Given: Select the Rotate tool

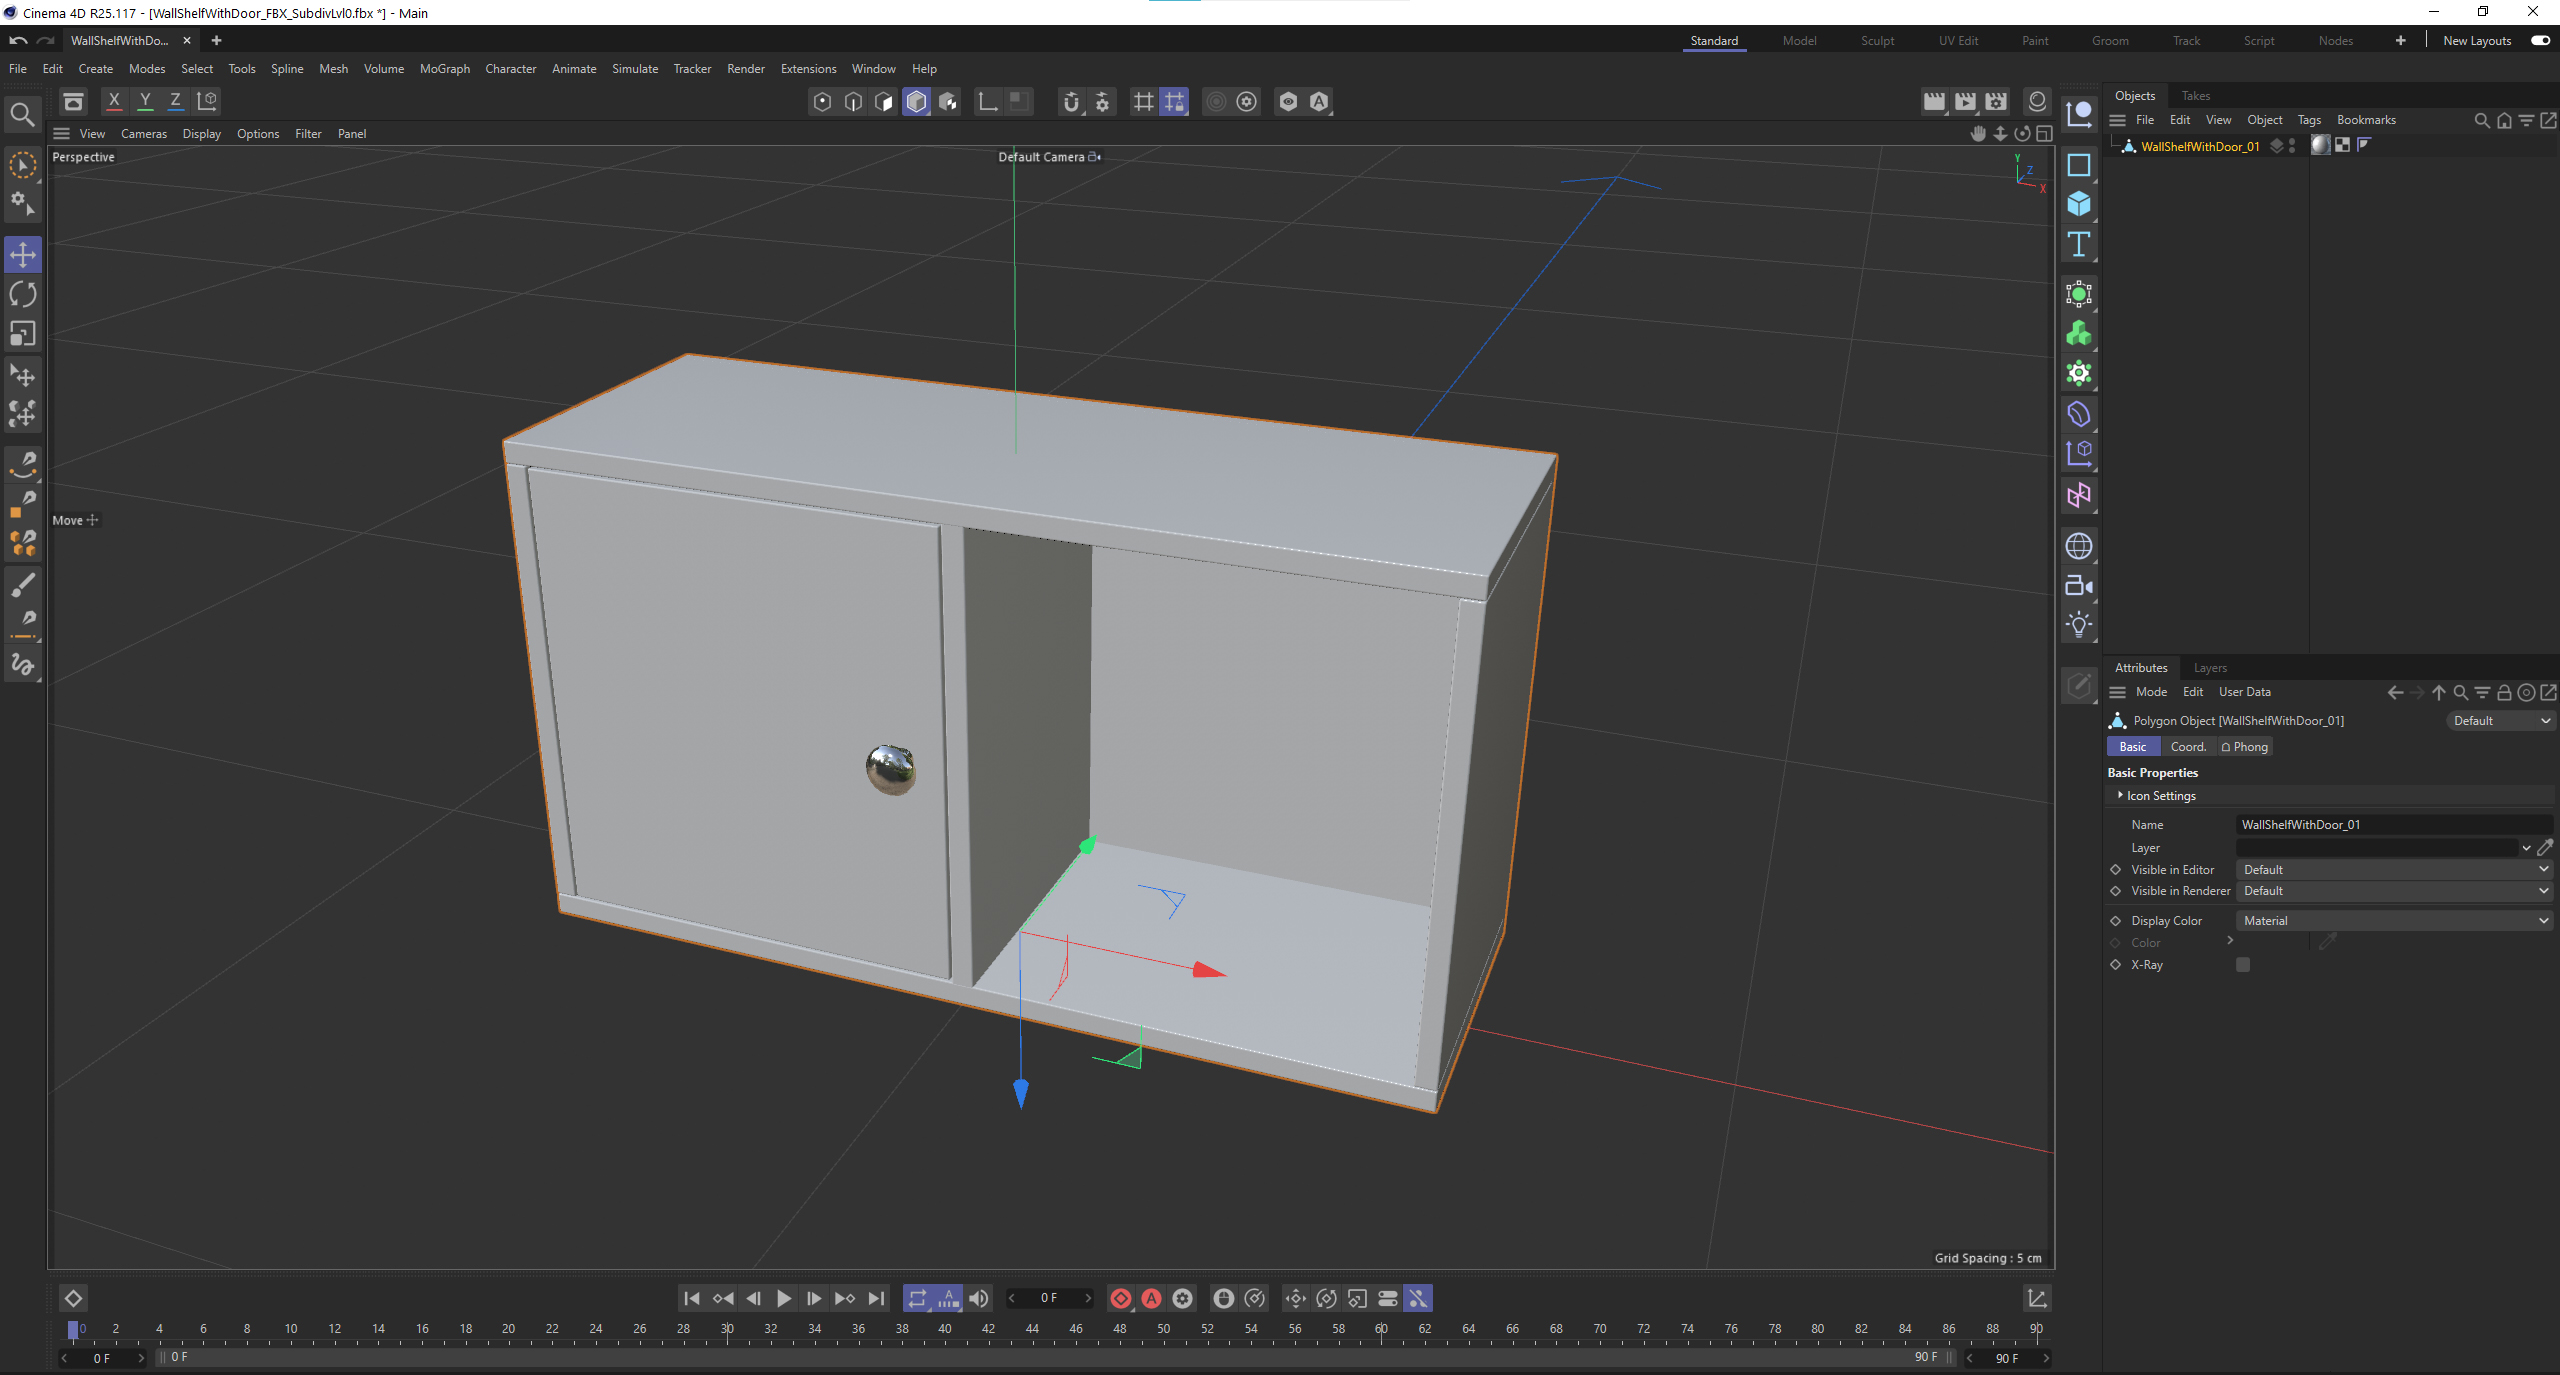Looking at the screenshot, I should (23, 294).
